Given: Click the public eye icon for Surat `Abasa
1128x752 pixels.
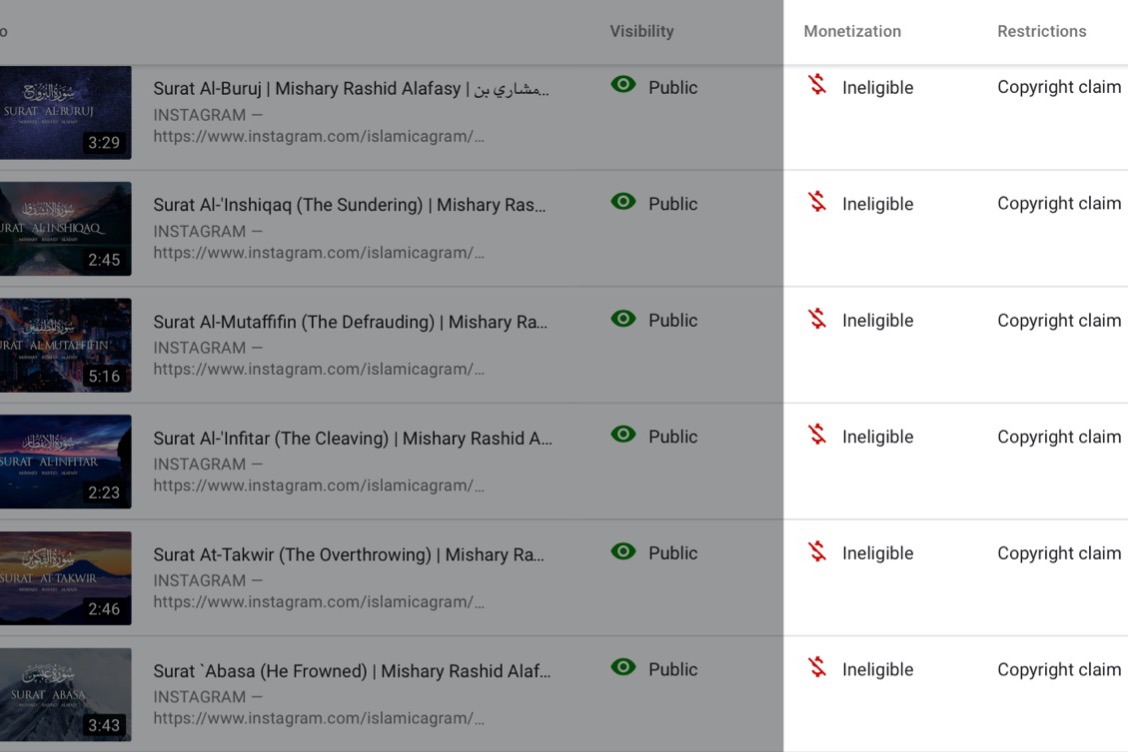Looking at the screenshot, I should 623,667.
